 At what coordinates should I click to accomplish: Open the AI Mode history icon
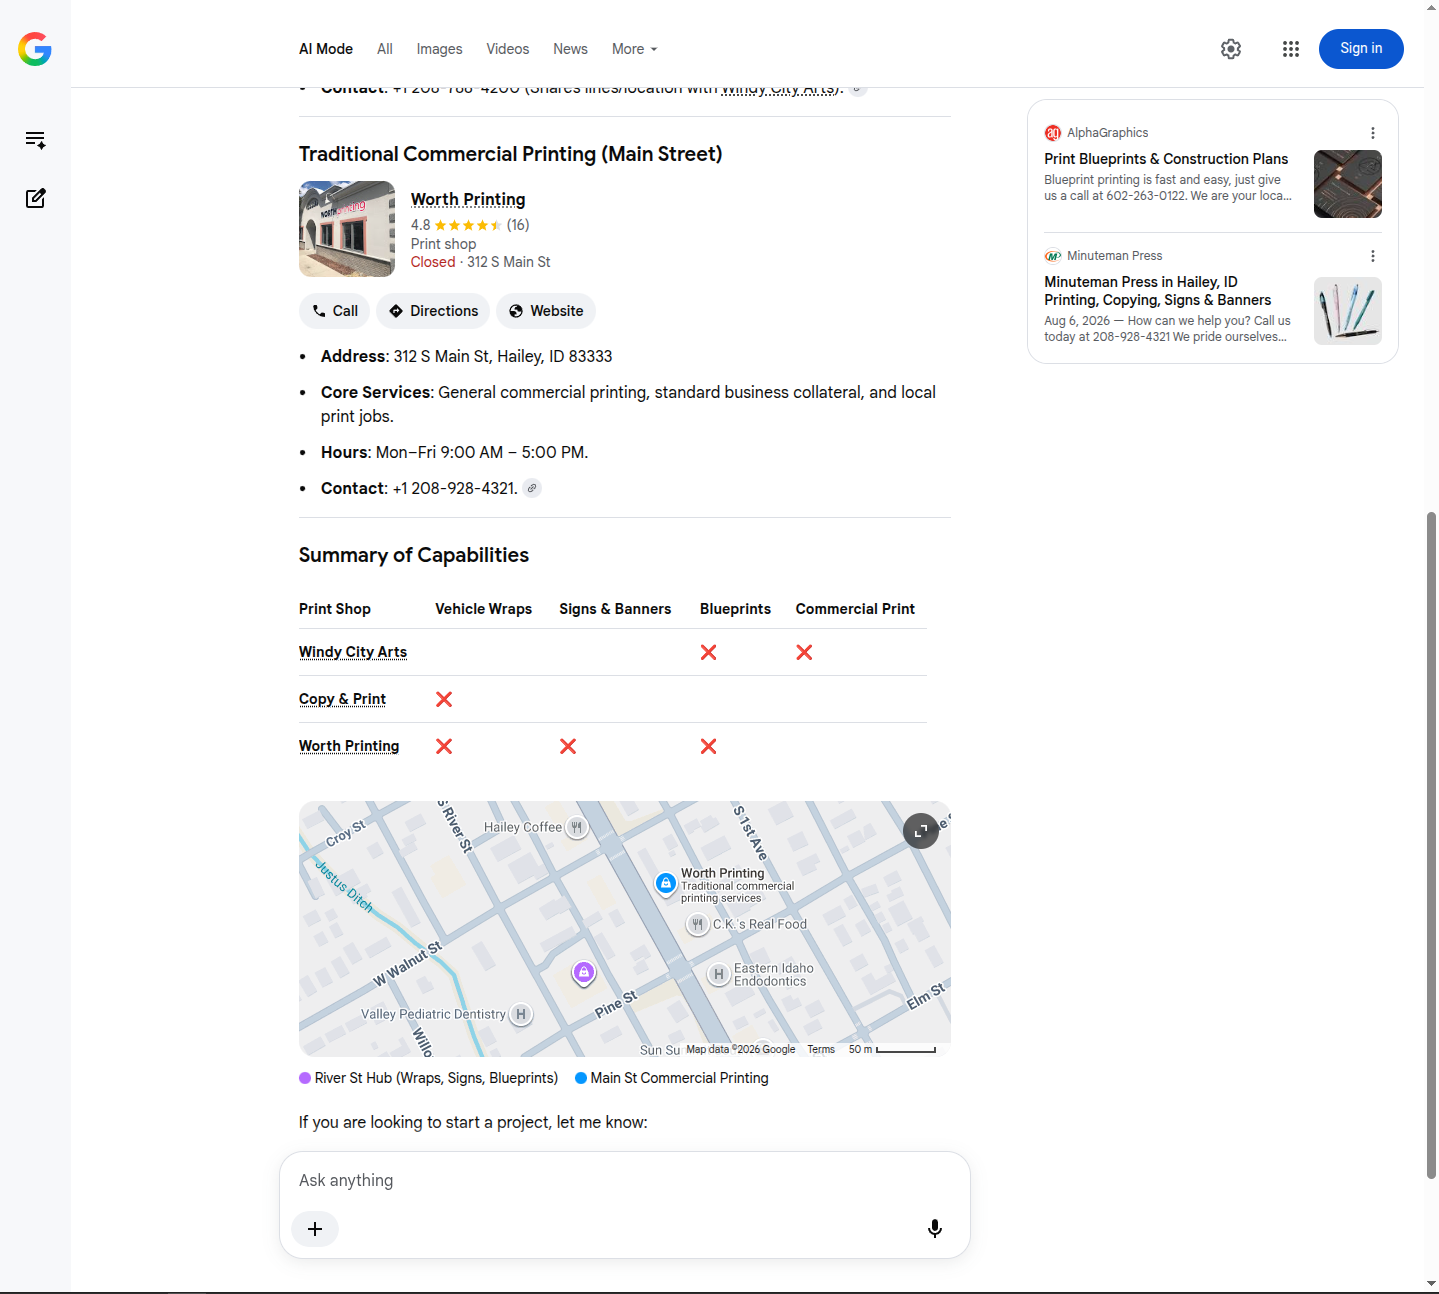35,140
